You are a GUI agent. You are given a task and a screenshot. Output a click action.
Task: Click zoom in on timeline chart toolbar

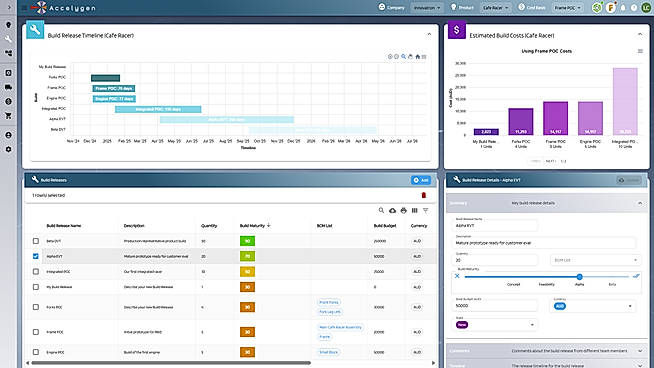pyautogui.click(x=390, y=56)
